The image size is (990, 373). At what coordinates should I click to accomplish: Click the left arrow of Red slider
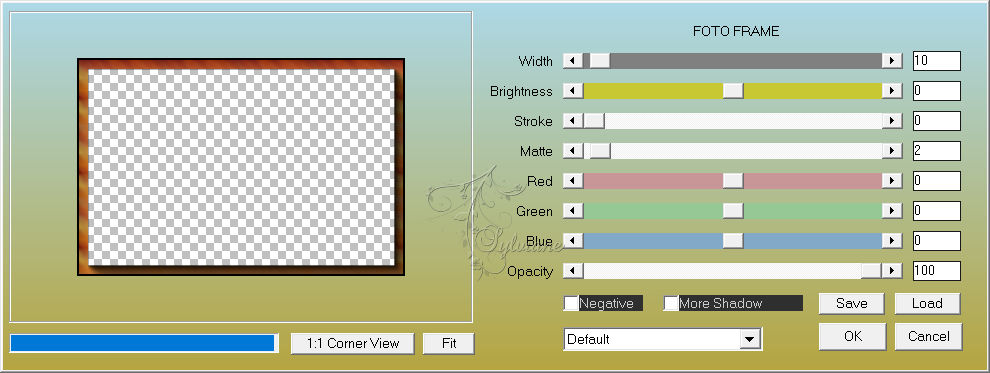click(573, 181)
